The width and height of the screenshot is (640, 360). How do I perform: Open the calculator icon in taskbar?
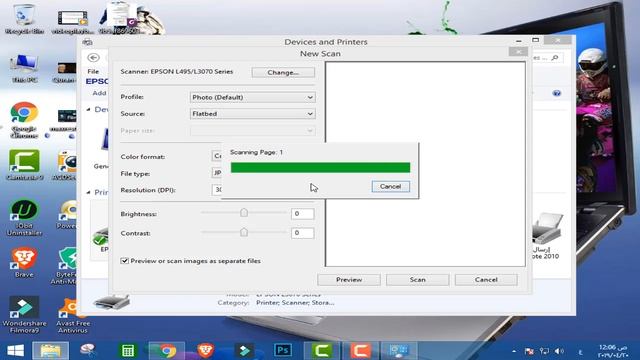point(128,351)
